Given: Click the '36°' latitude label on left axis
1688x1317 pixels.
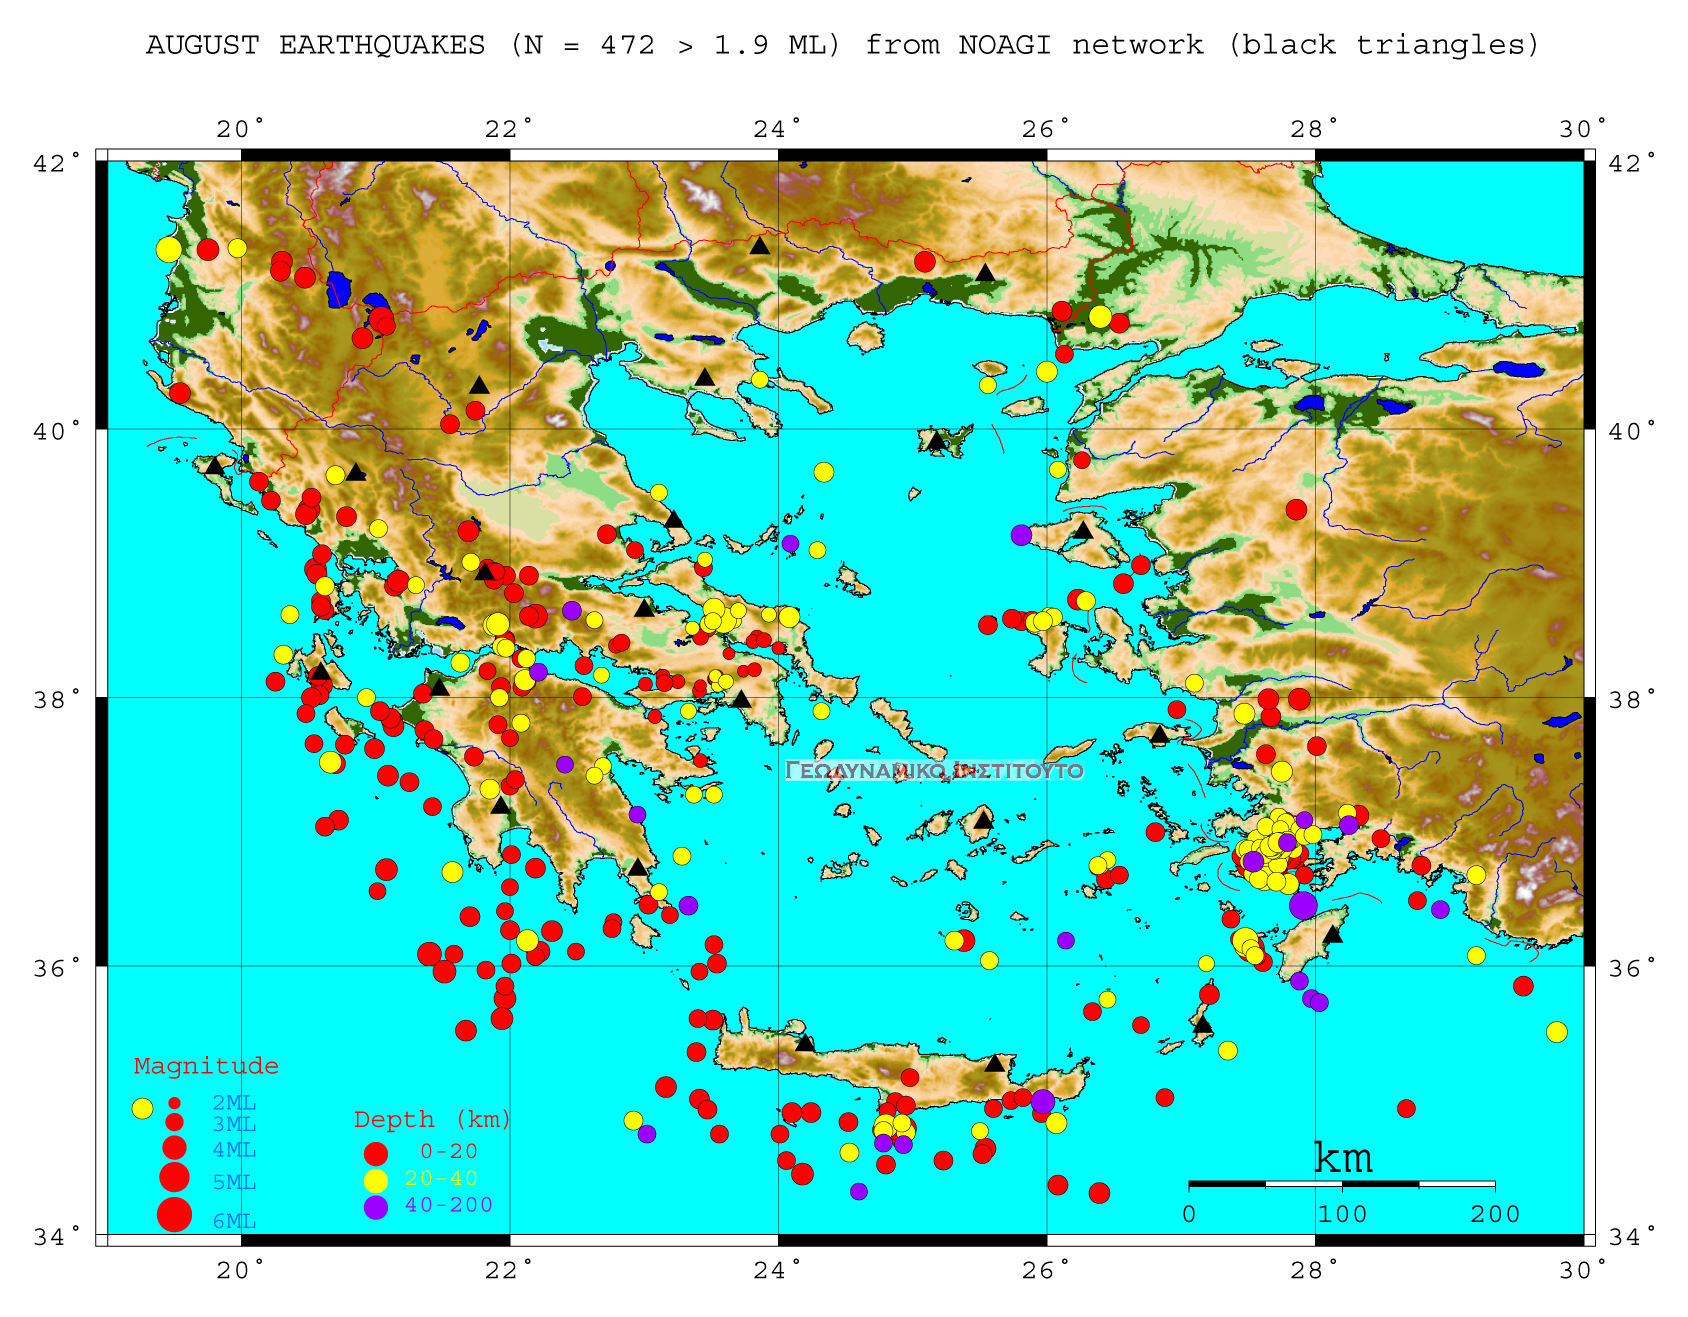Looking at the screenshot, I should tap(59, 968).
